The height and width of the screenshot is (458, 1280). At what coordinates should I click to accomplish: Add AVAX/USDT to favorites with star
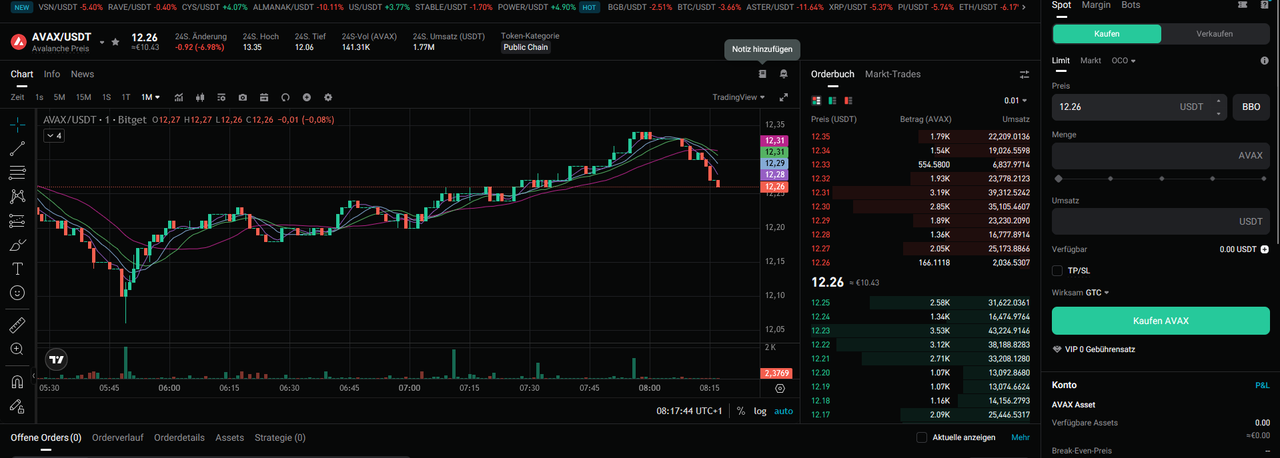tap(116, 43)
